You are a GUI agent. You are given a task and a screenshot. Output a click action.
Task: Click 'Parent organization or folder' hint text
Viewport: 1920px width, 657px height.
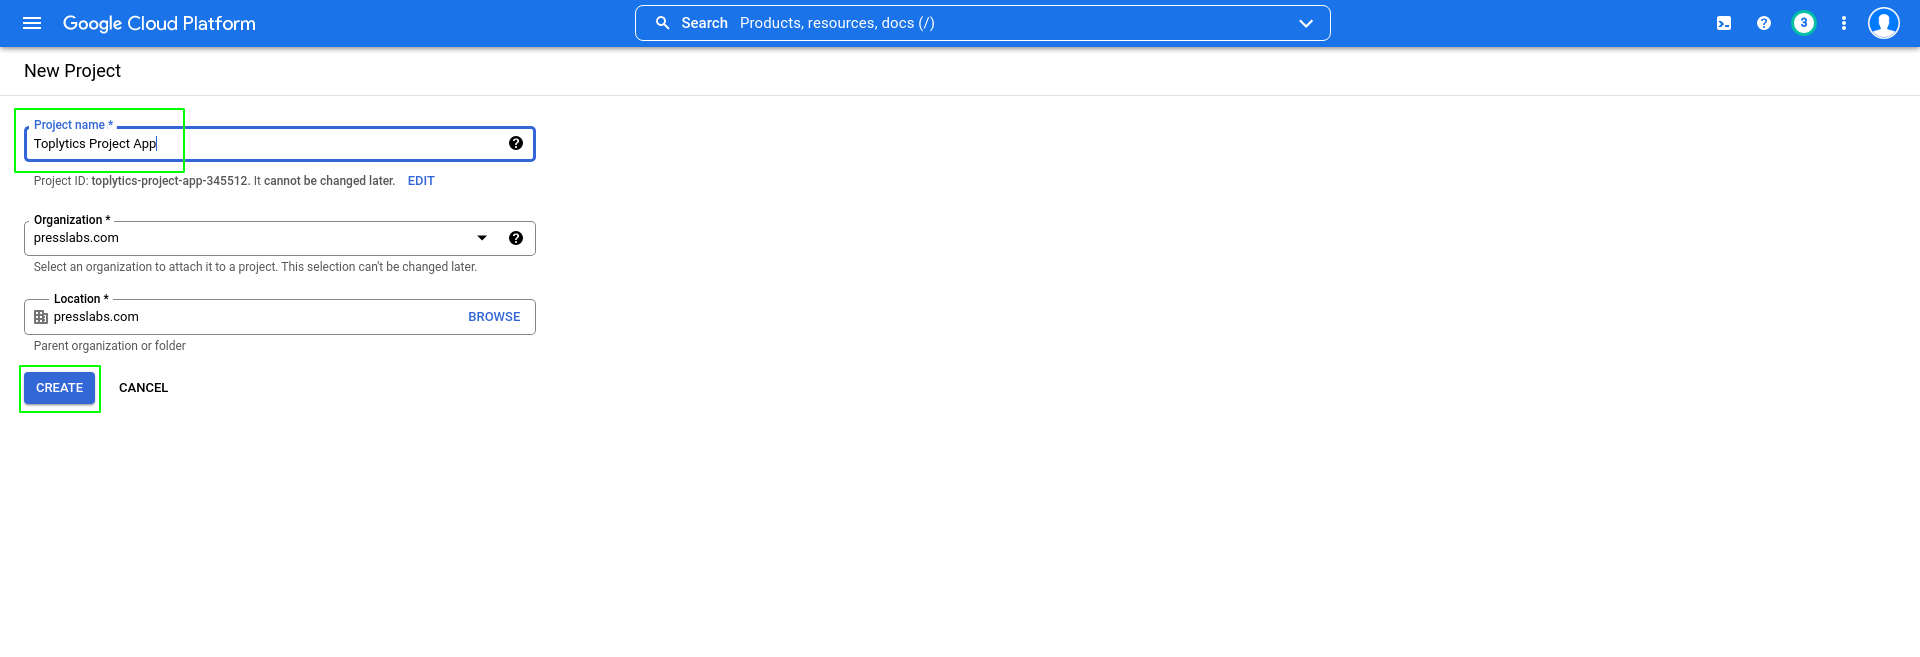pos(110,346)
